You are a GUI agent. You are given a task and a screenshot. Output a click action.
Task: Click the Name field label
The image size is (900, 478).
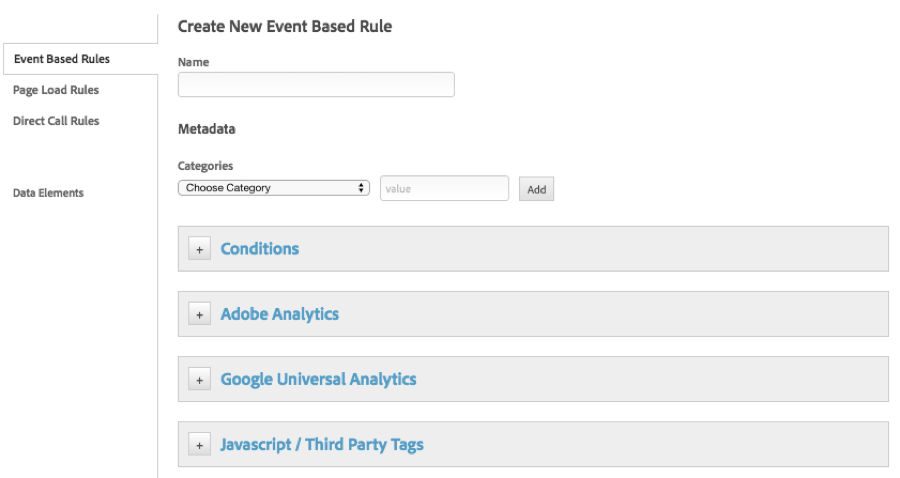point(193,62)
